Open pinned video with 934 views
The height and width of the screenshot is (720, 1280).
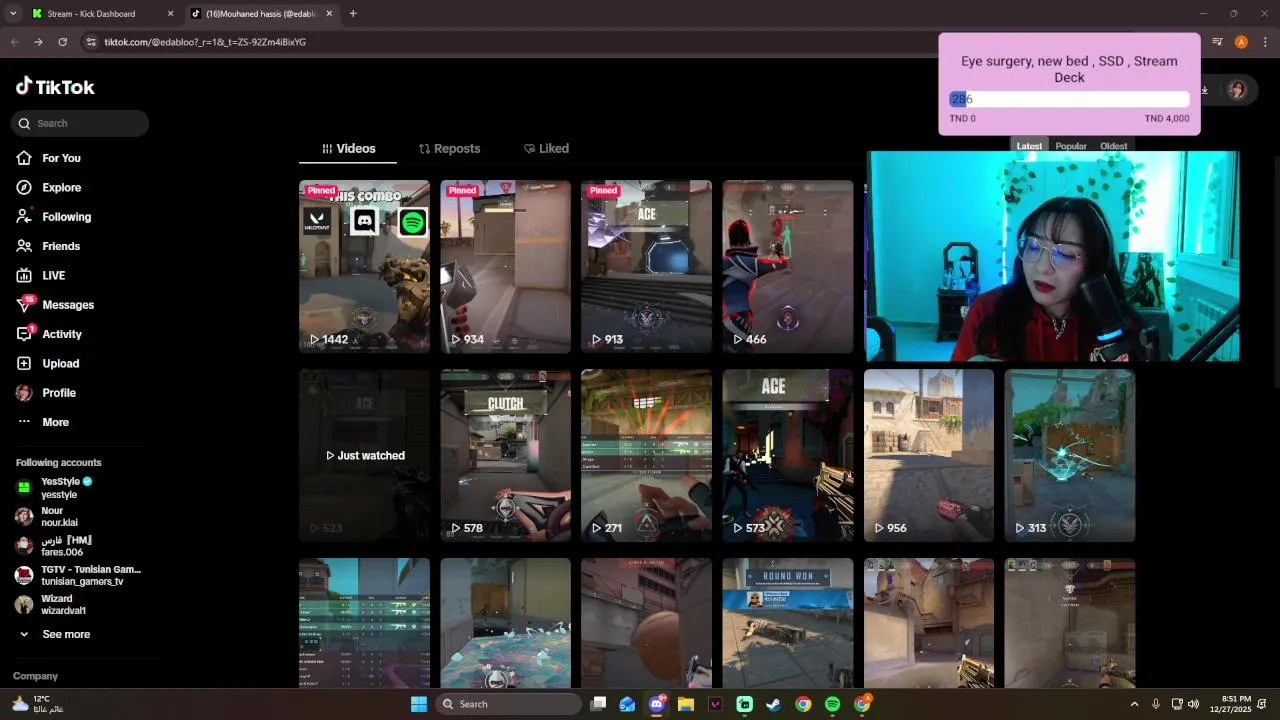coord(505,266)
